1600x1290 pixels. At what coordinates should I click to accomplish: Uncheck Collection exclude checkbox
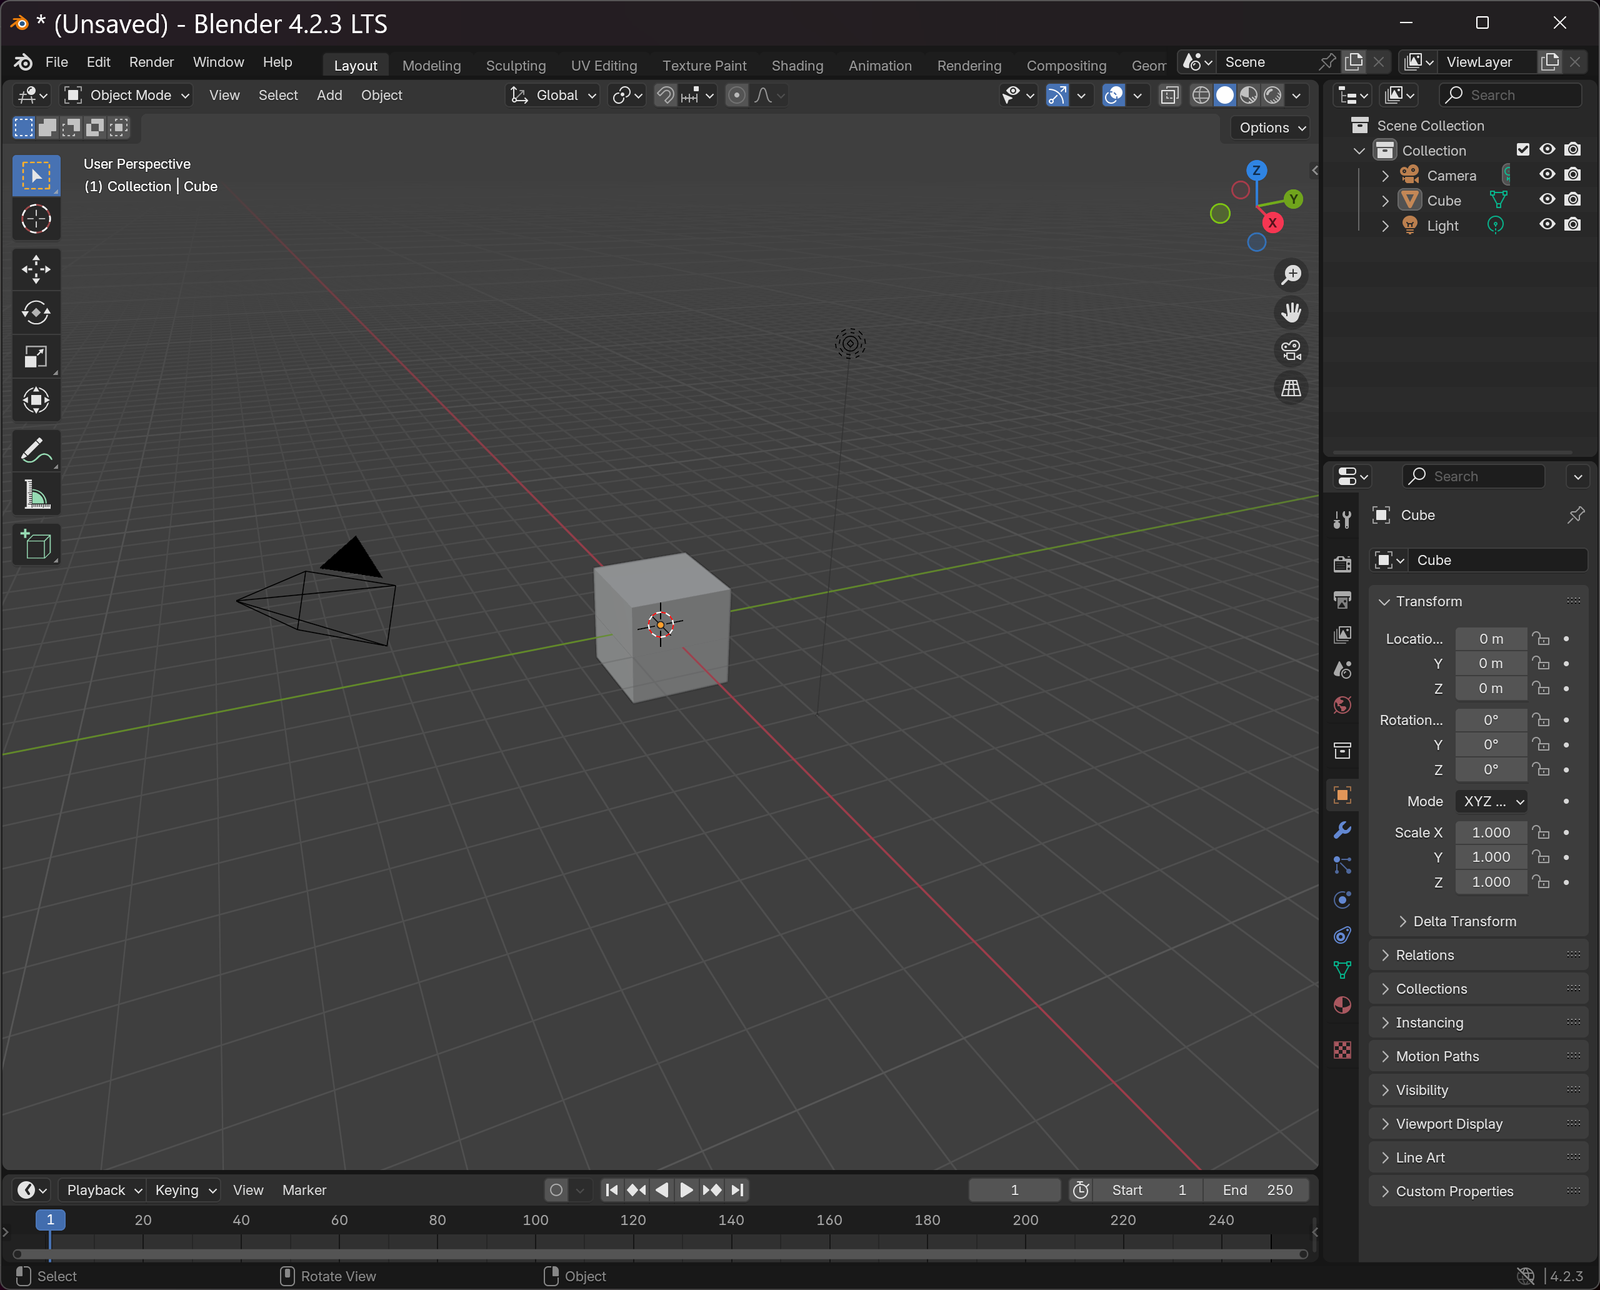click(1523, 150)
